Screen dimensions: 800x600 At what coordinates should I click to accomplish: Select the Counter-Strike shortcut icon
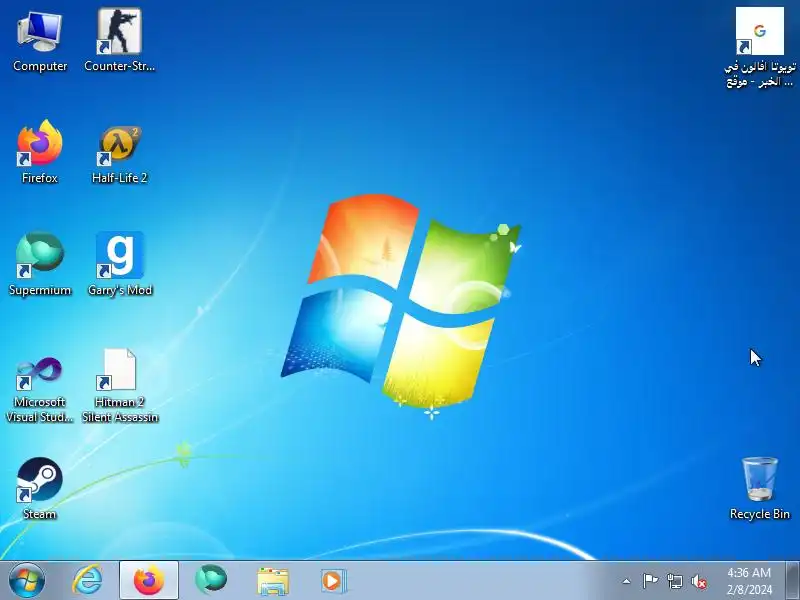click(119, 41)
